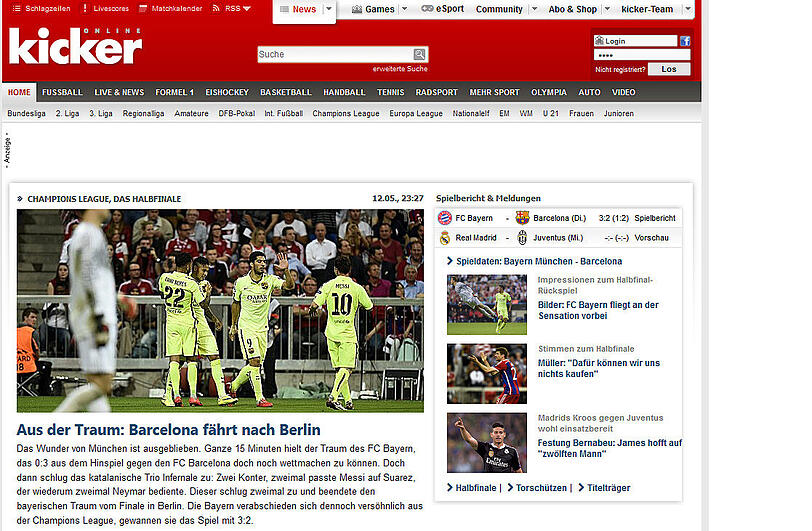Select FUSSBALL in main navigation
The width and height of the screenshot is (812, 531).
point(62,92)
